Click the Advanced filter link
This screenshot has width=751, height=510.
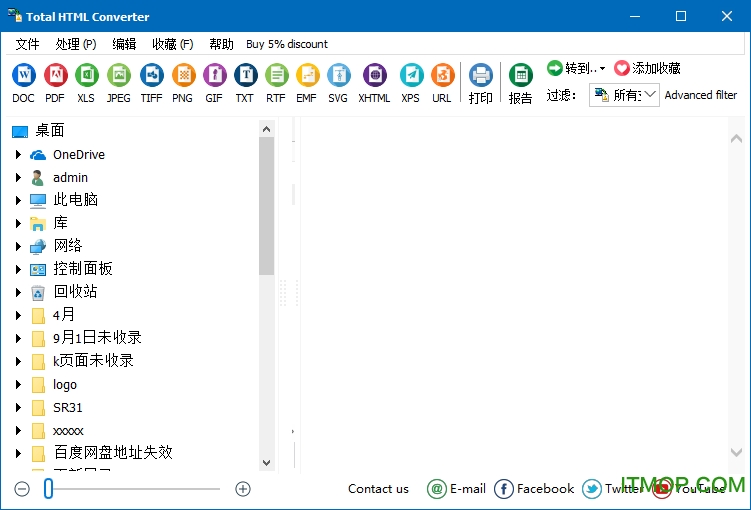pyautogui.click(x=701, y=95)
